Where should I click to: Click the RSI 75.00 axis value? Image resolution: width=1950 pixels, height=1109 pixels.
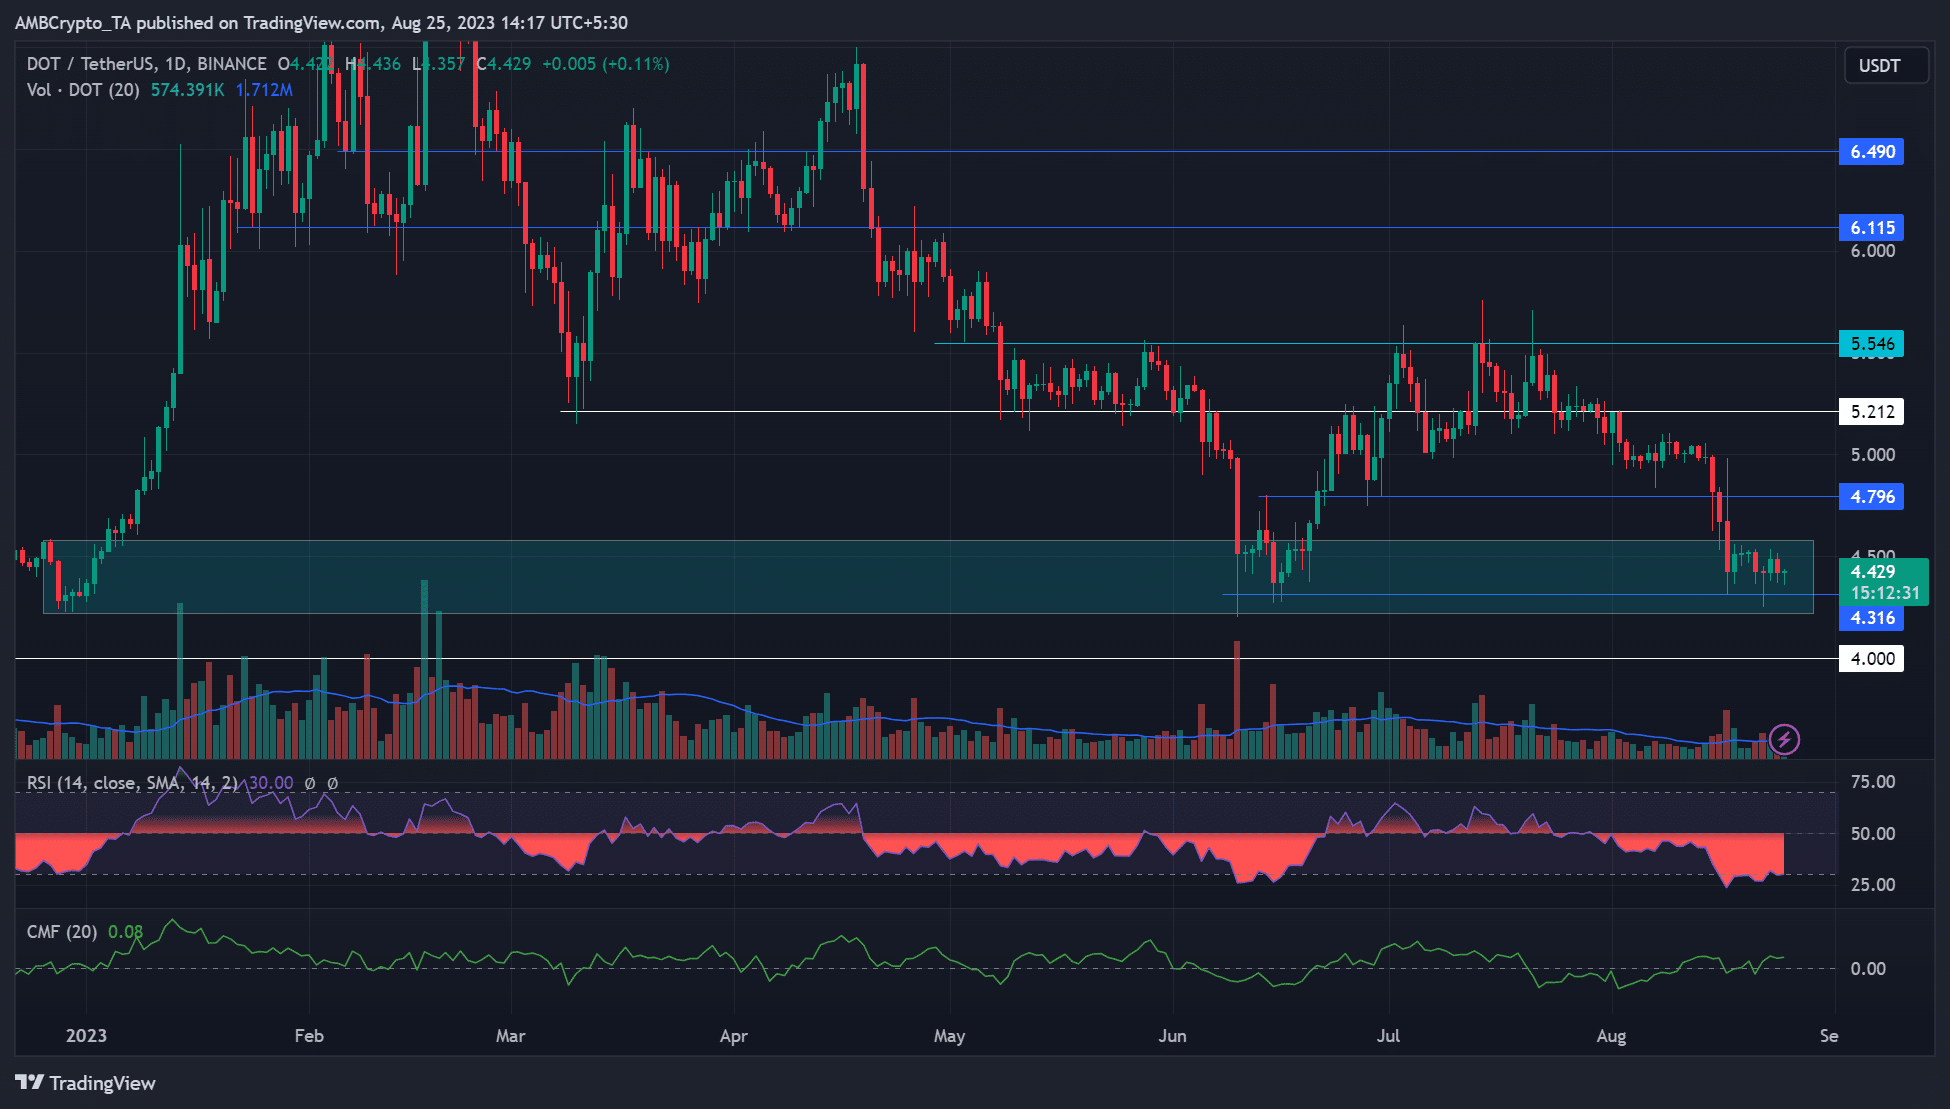(1872, 782)
